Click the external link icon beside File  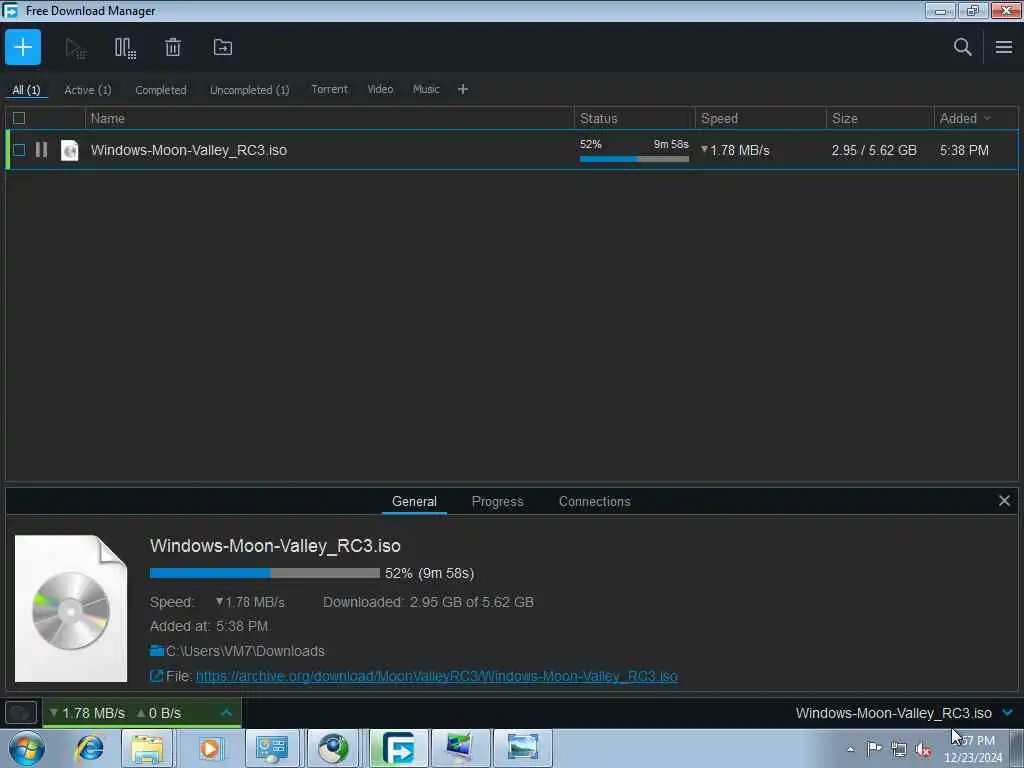pos(156,676)
